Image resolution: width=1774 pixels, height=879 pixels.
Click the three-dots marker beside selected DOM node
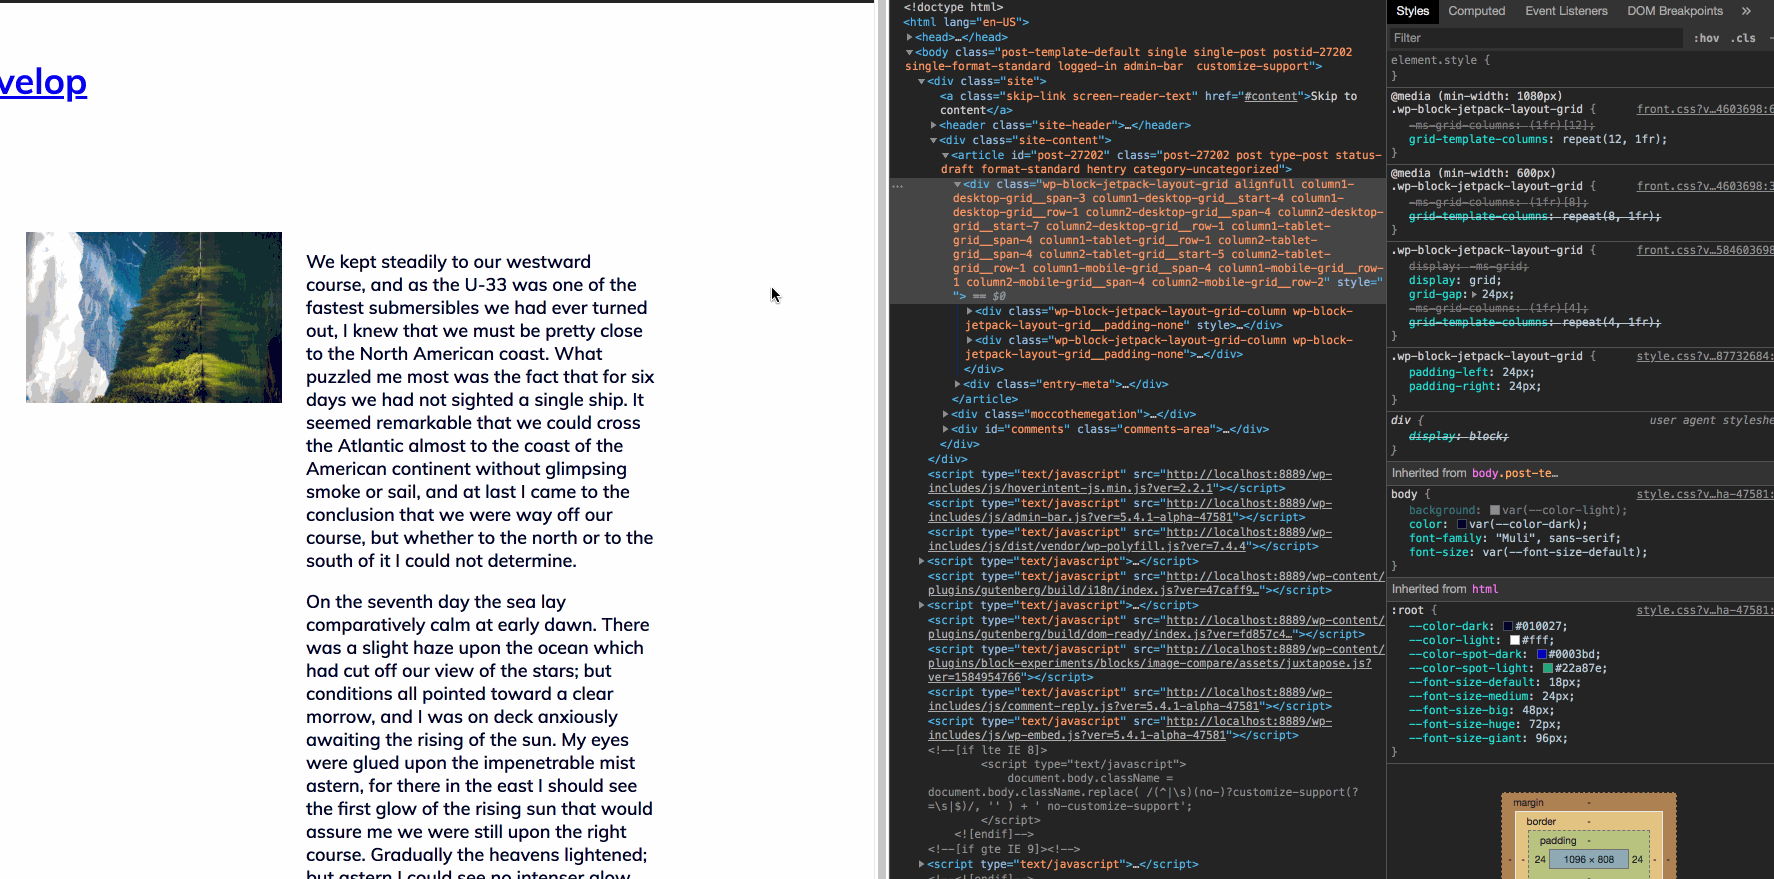pos(897,186)
